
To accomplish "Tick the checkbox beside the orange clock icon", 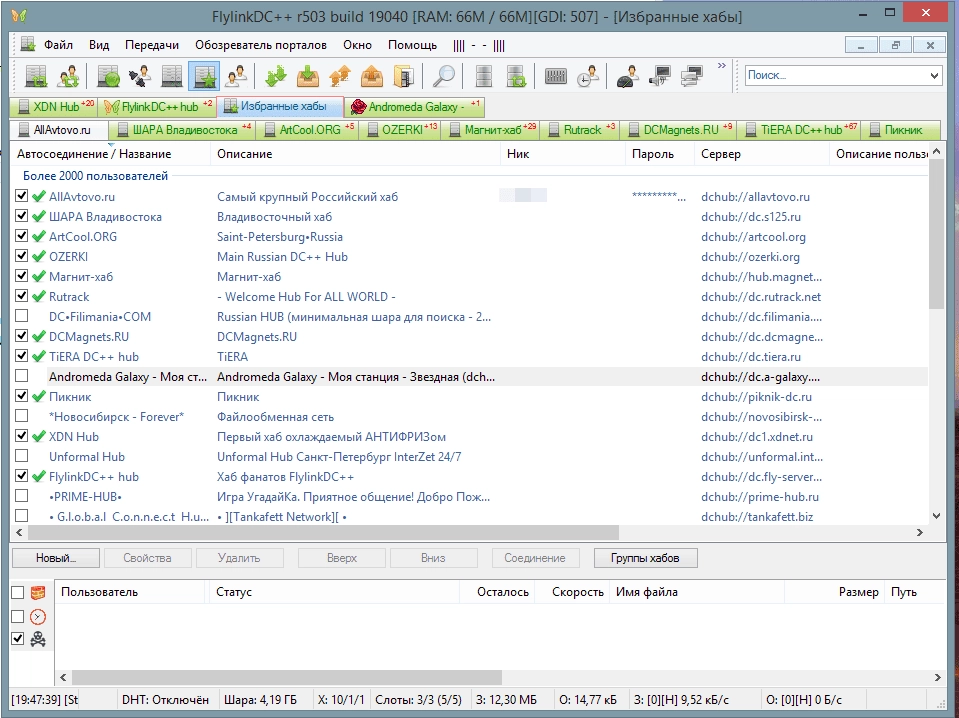I will click(18, 616).
